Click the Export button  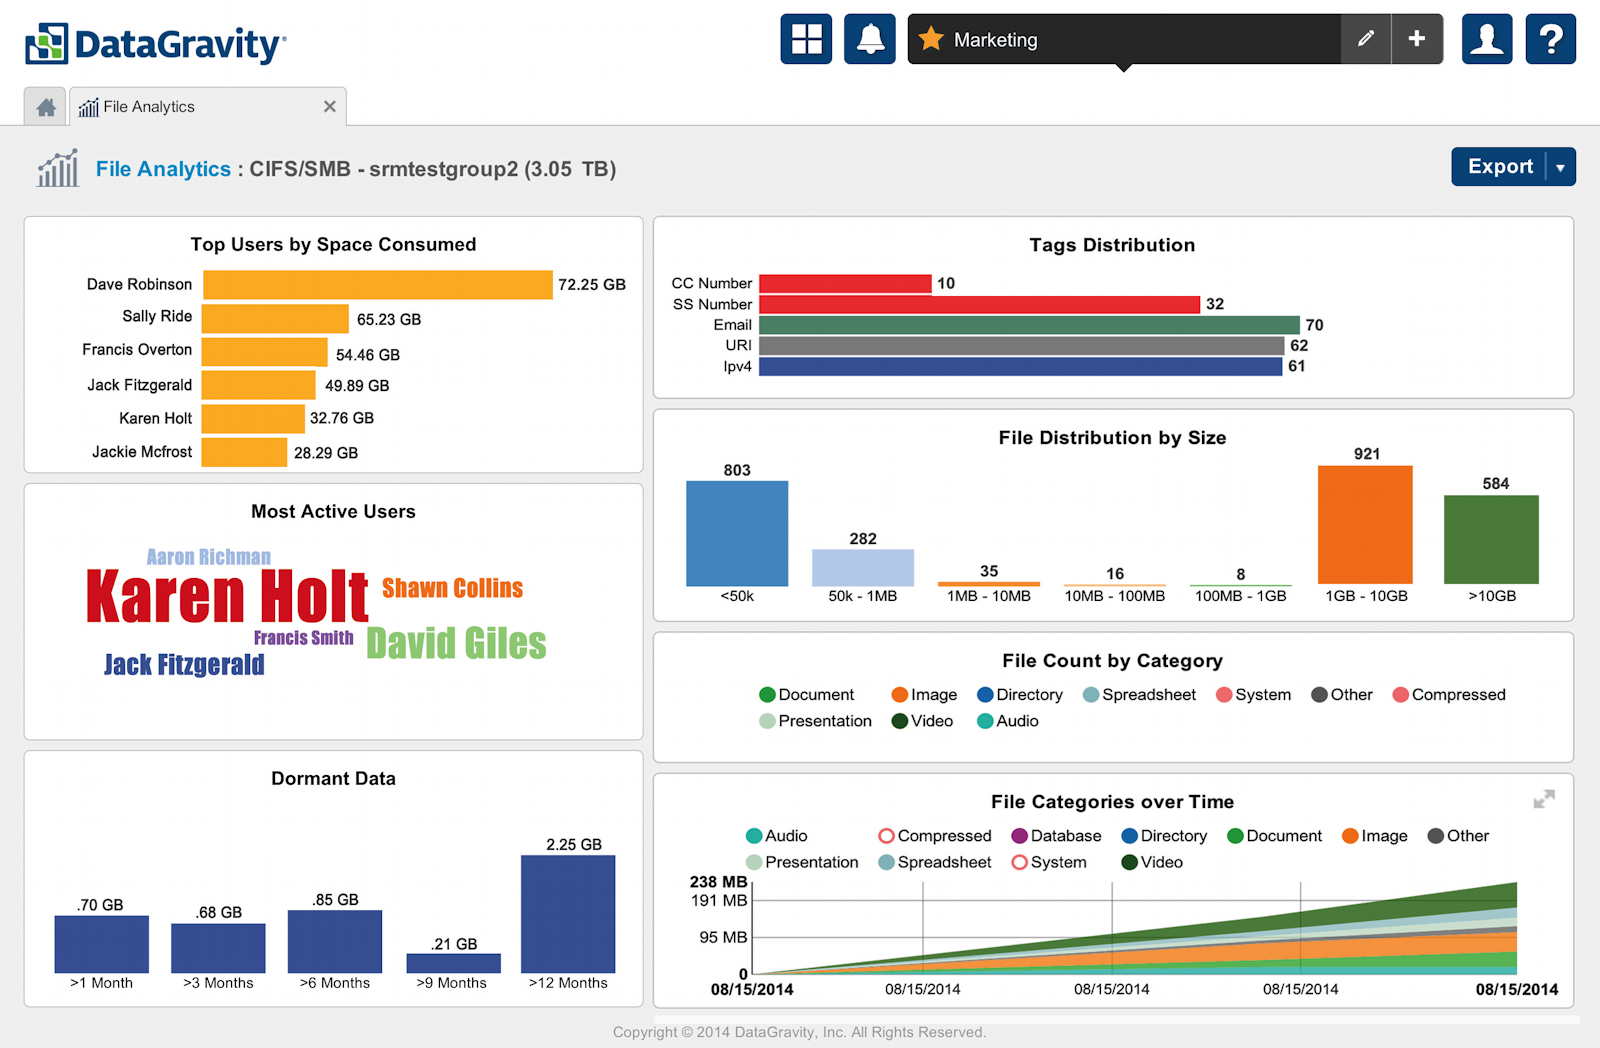[1499, 167]
